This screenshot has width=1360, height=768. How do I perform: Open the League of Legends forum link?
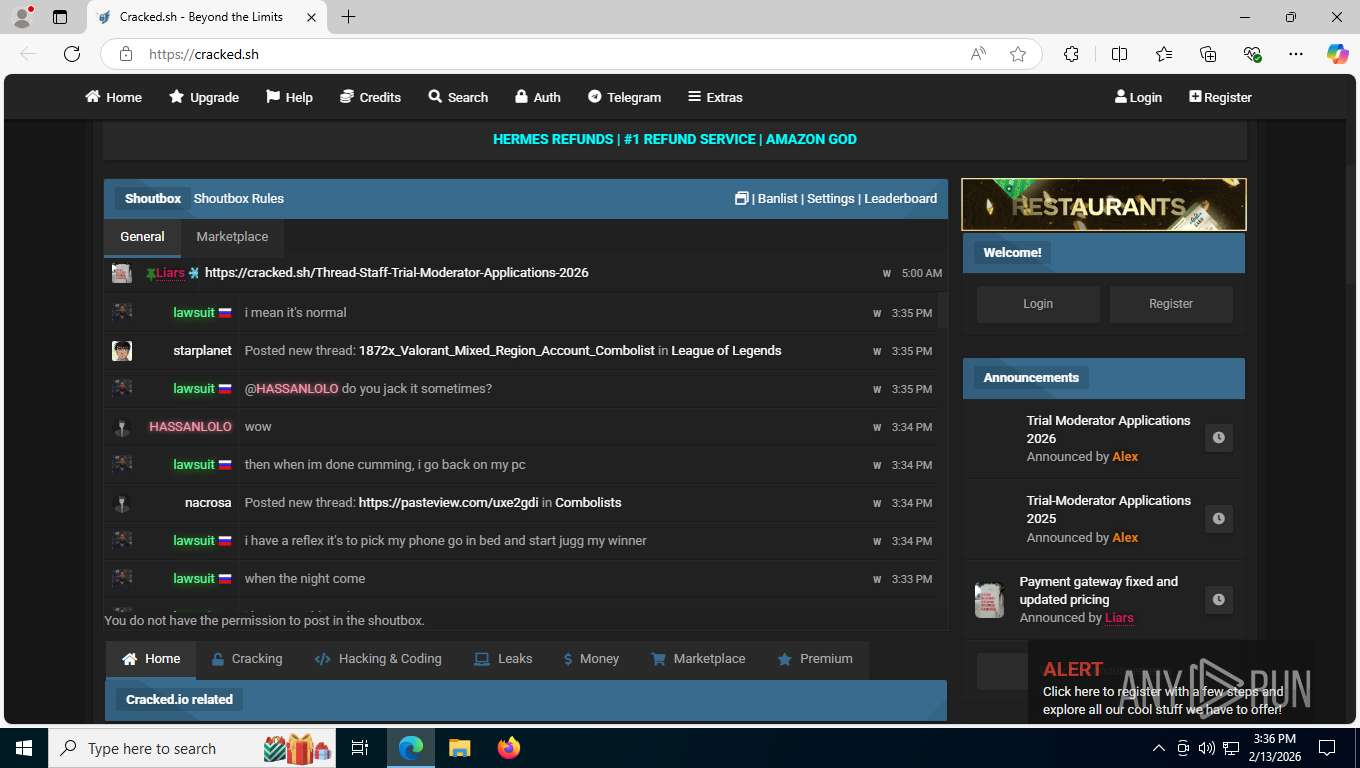[x=727, y=351]
